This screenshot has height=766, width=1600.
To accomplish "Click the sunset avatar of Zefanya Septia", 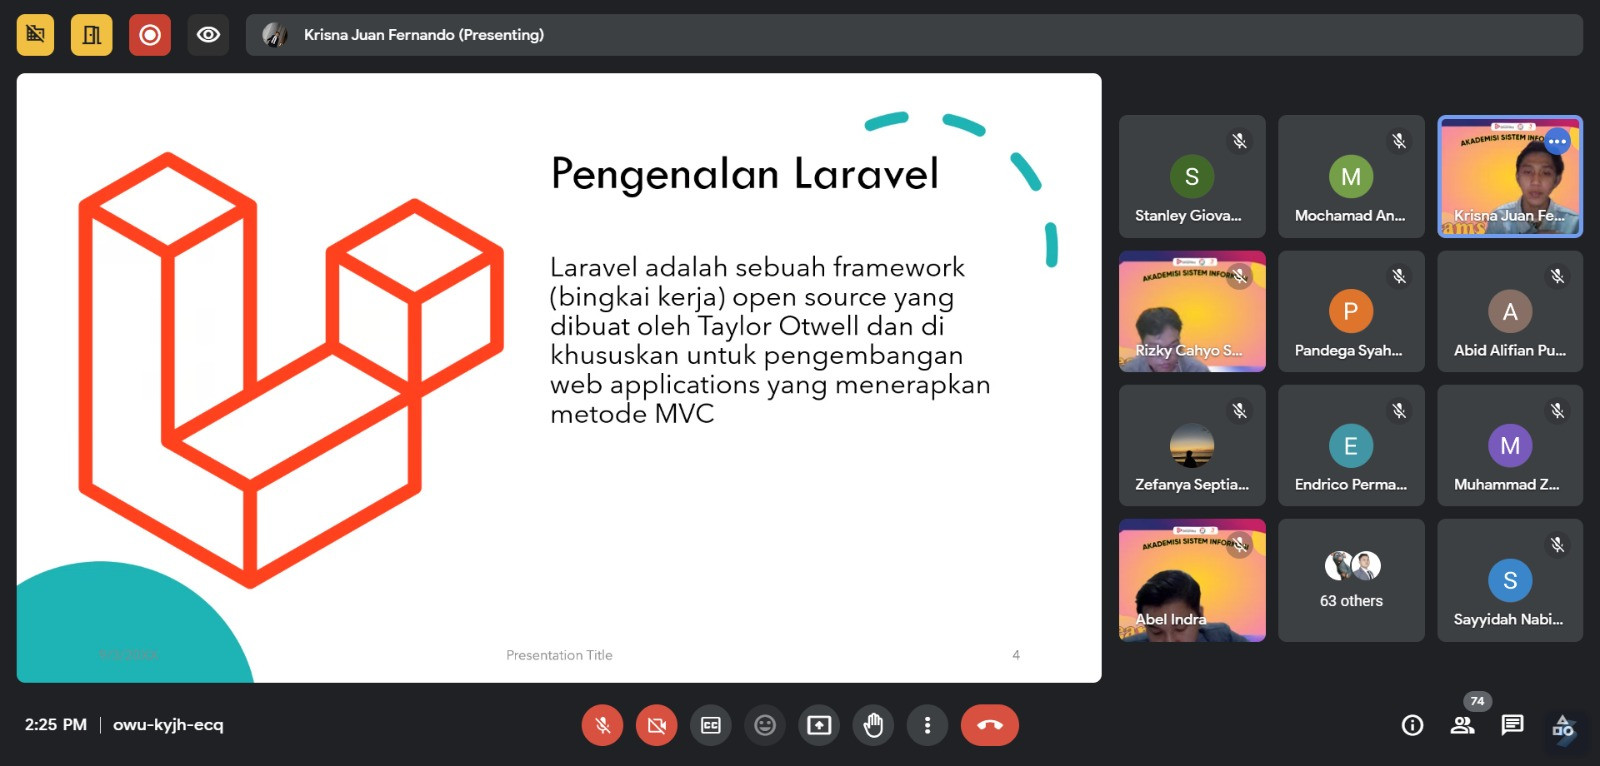I will pyautogui.click(x=1192, y=446).
